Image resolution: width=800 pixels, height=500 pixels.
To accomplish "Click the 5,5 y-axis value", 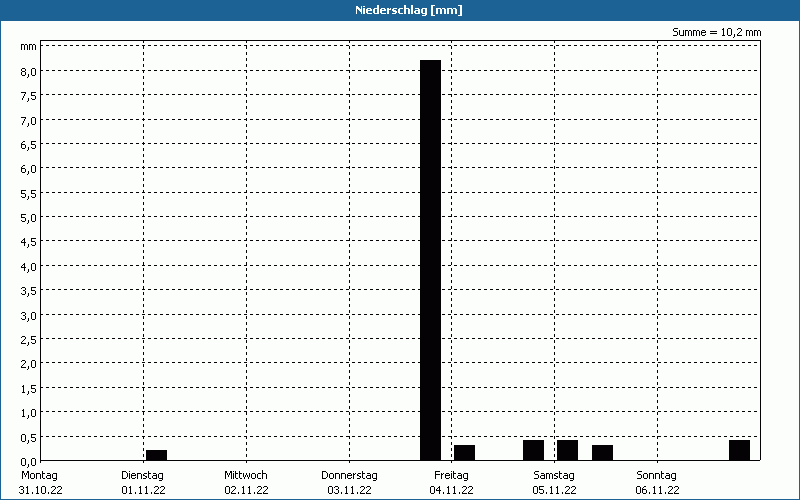I will coord(29,194).
